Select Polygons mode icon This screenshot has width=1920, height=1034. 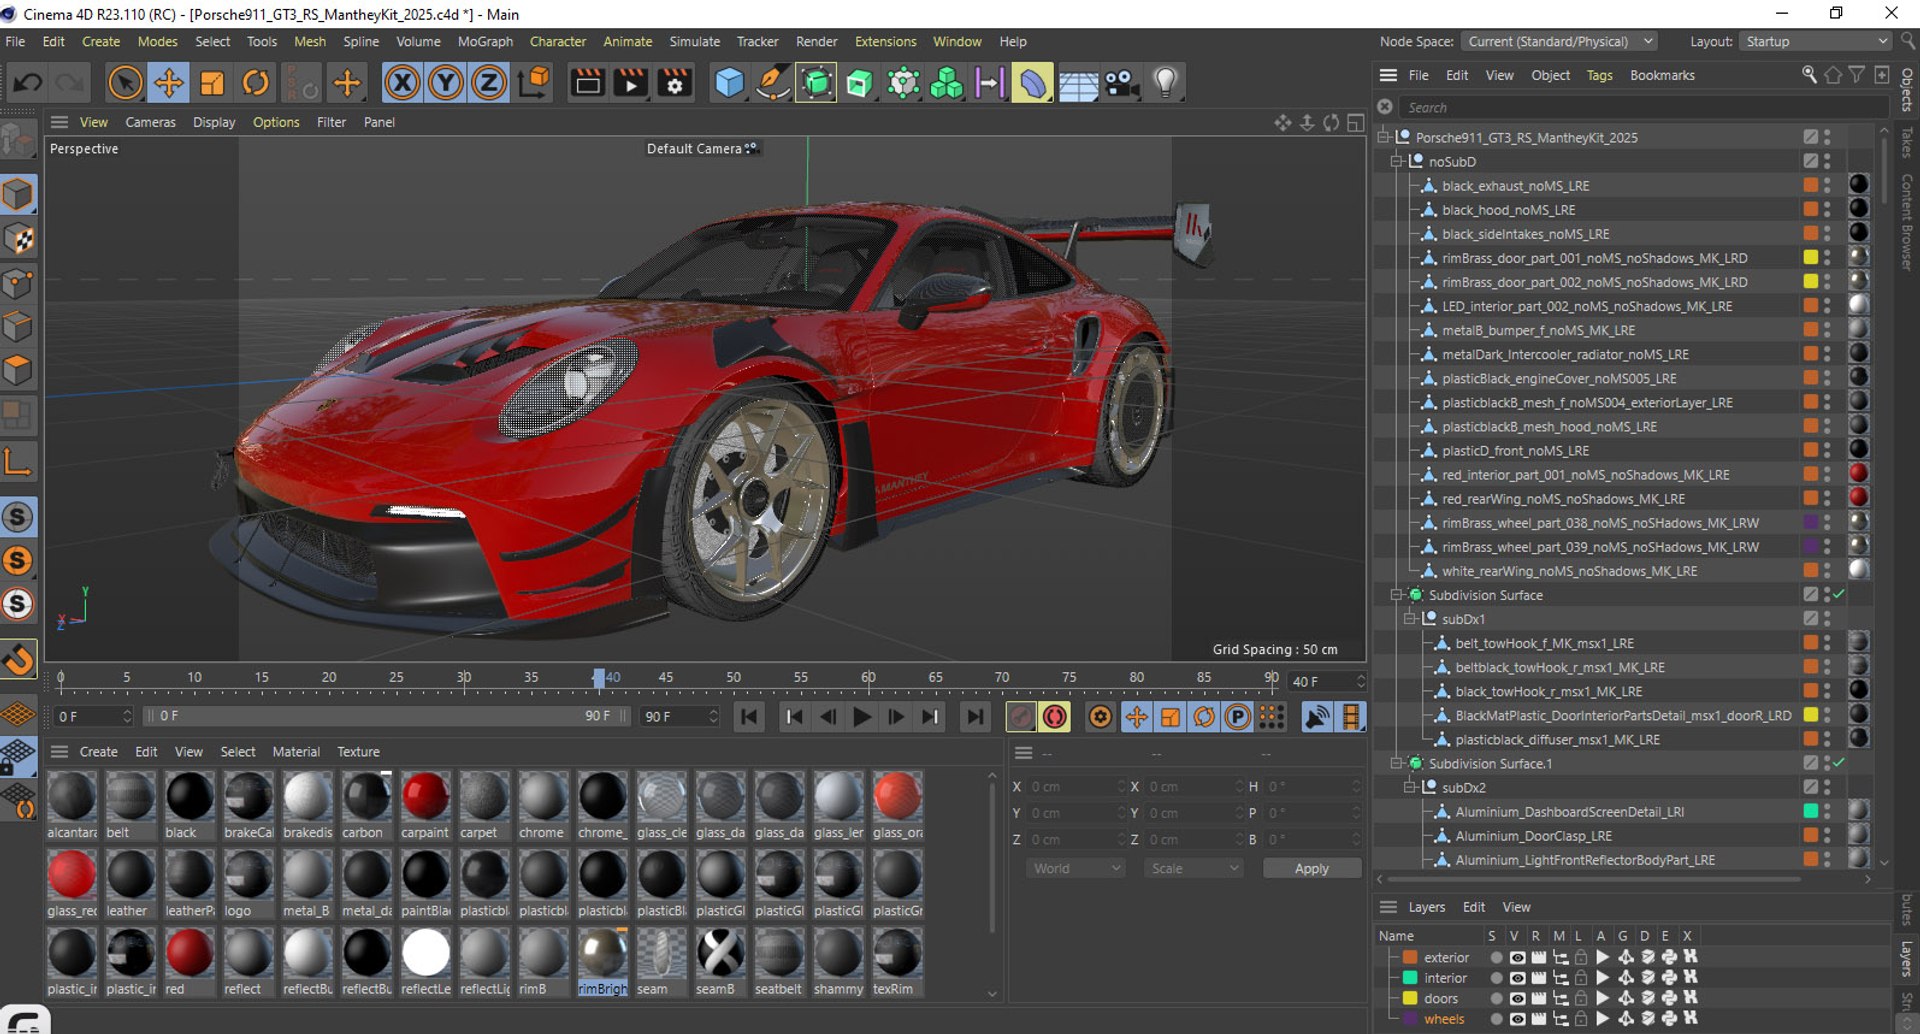[x=18, y=371]
